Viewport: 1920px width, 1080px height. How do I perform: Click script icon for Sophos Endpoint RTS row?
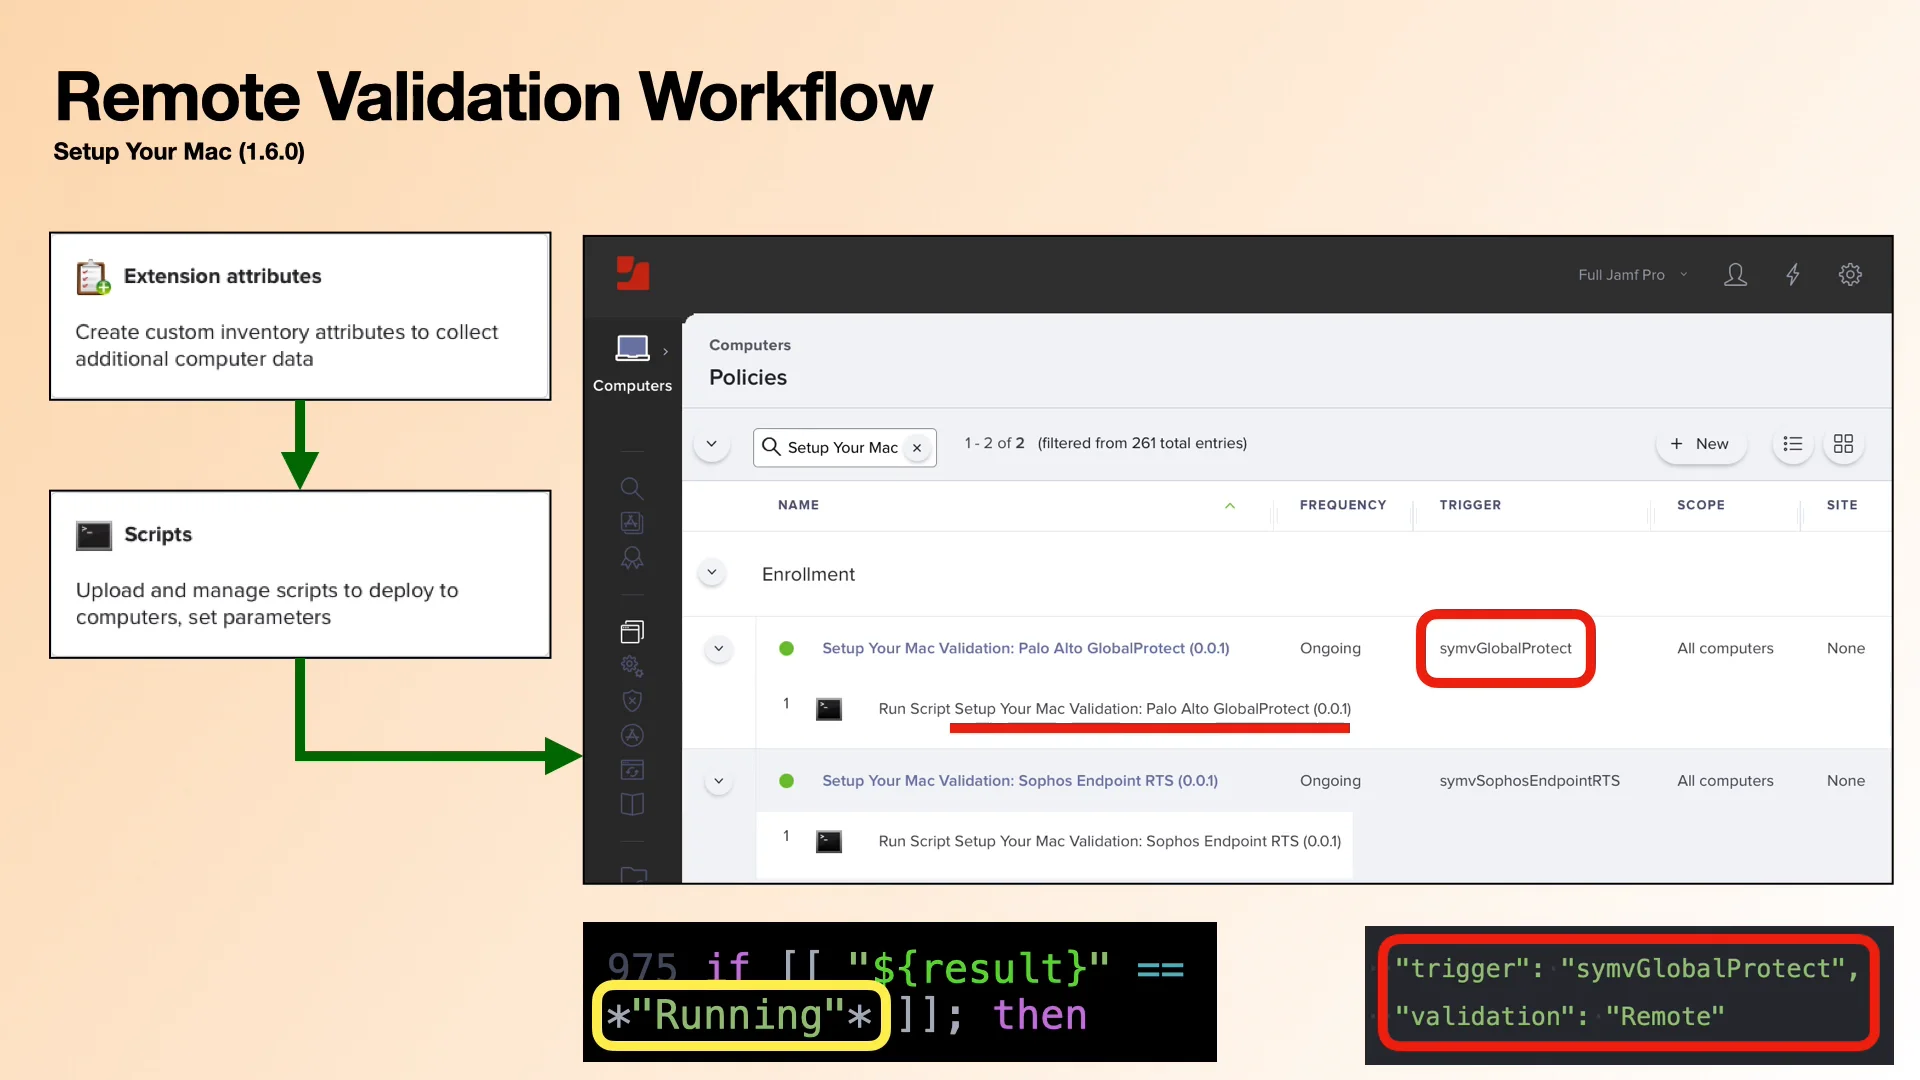click(829, 842)
